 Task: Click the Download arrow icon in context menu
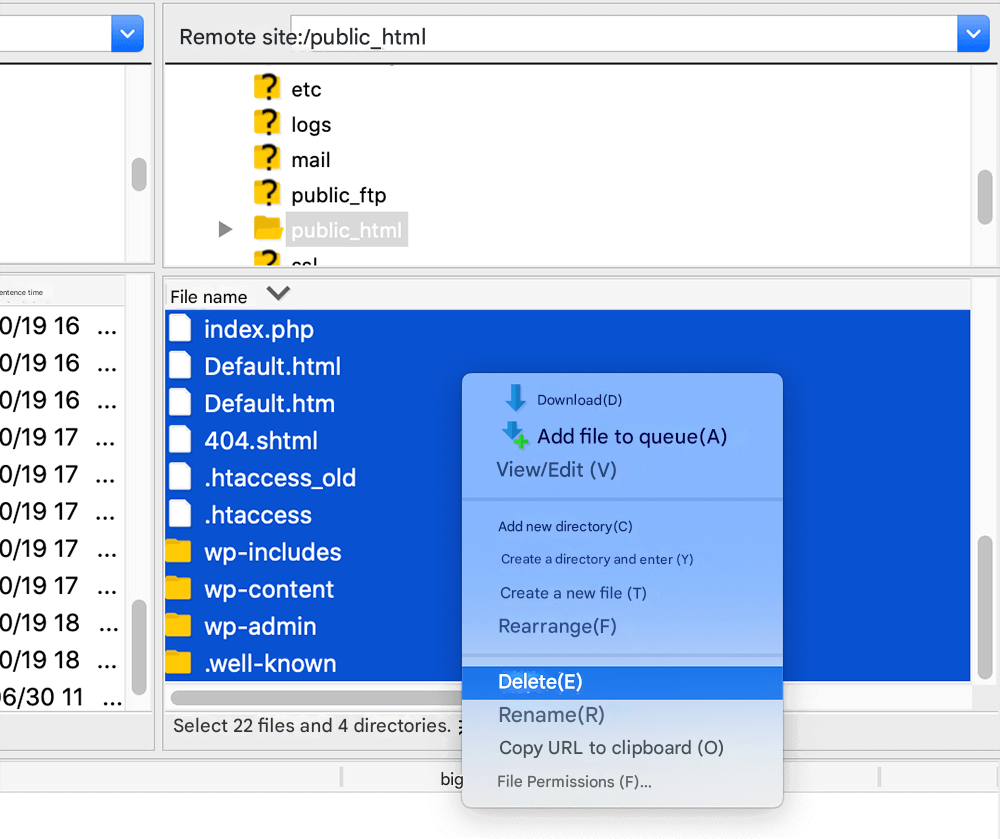pos(515,399)
